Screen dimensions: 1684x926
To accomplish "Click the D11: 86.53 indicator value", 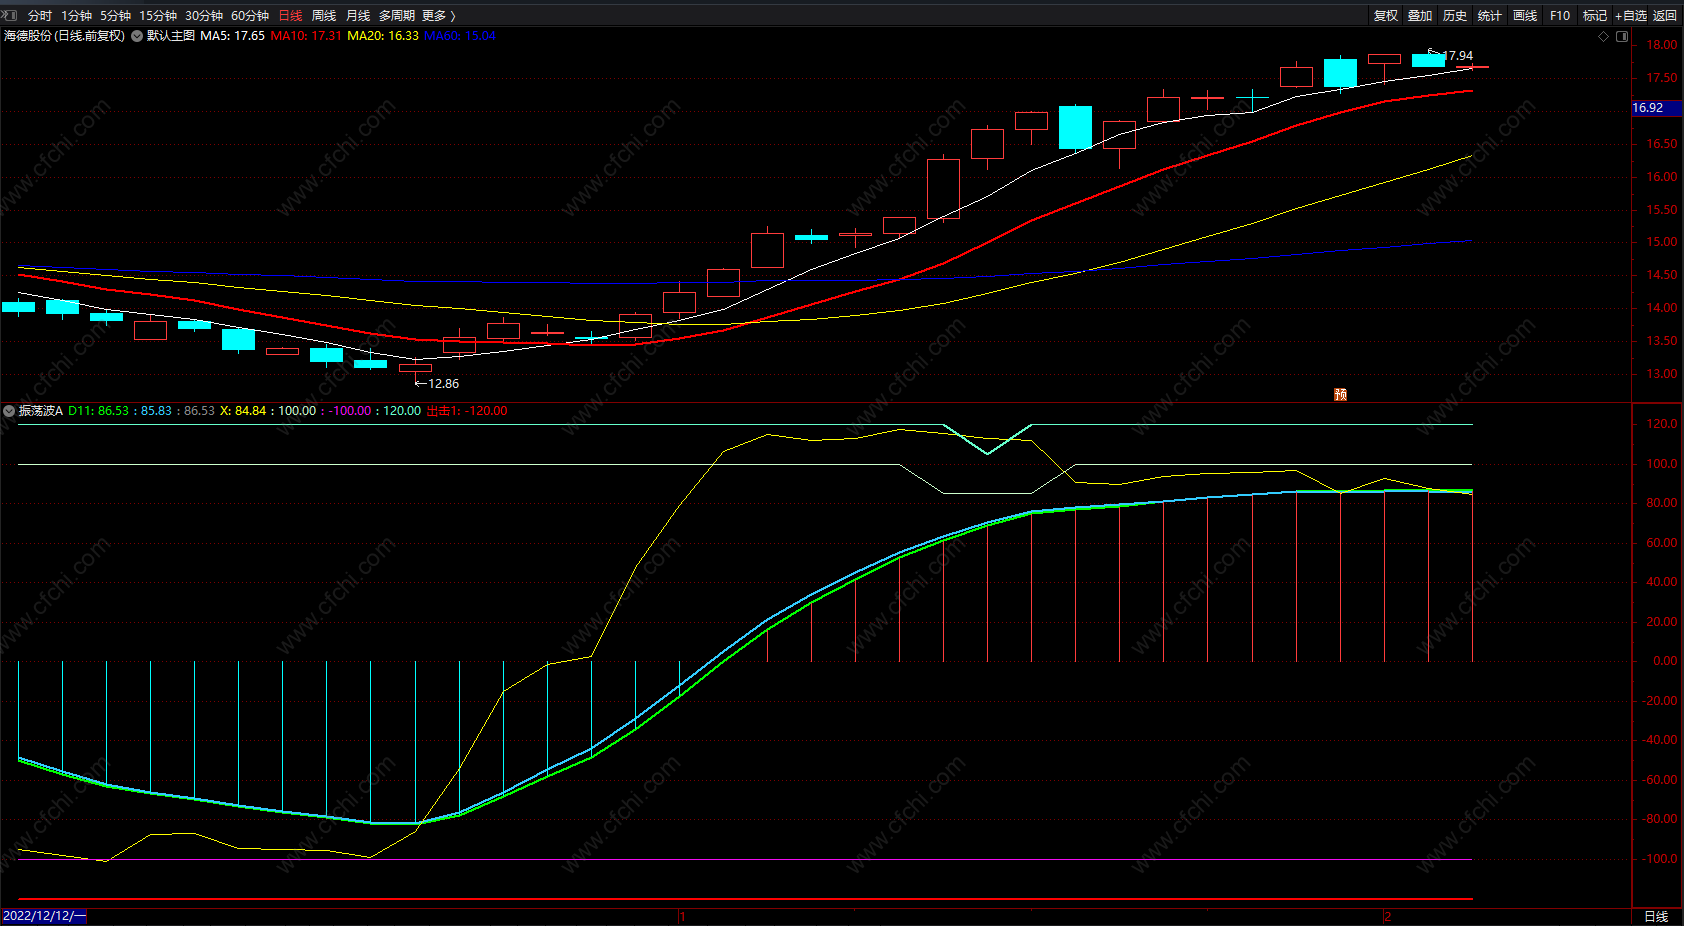I will [x=99, y=411].
